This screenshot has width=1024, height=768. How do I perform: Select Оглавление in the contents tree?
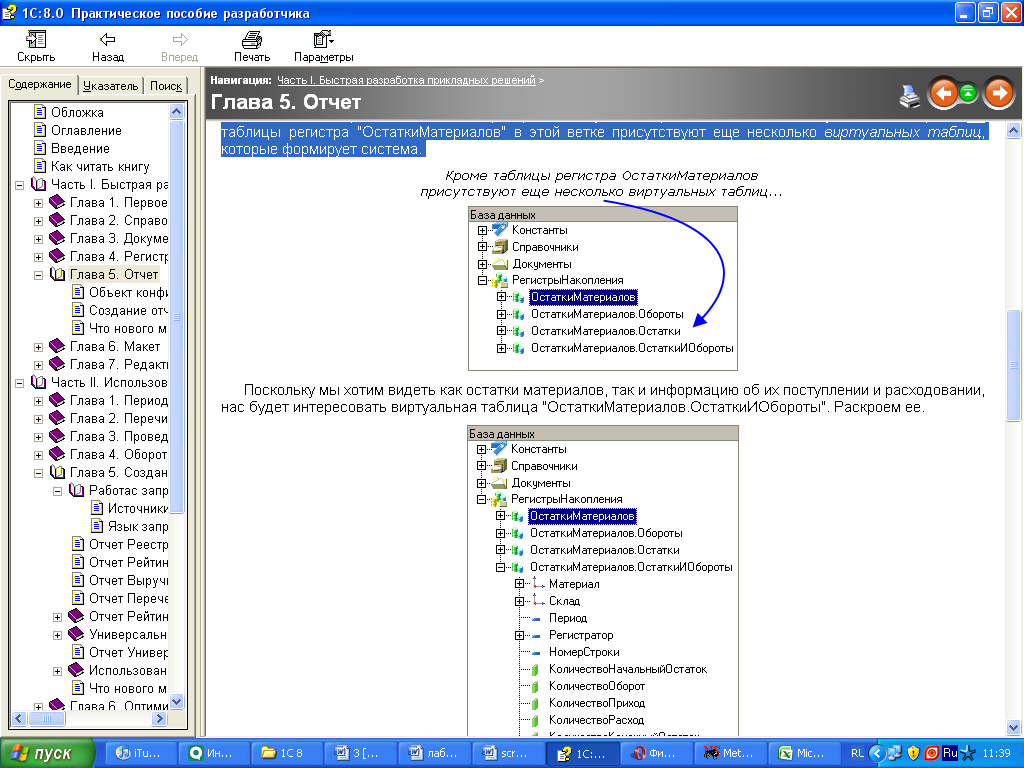86,131
